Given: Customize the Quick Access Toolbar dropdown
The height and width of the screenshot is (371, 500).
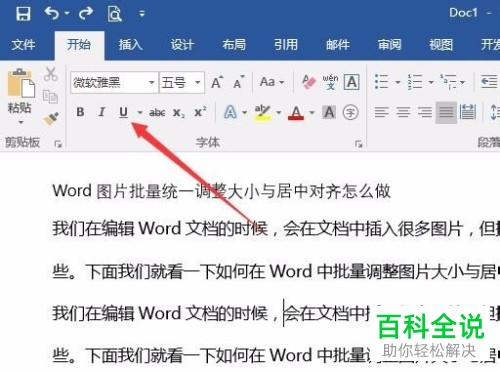Looking at the screenshot, I should (142, 14).
